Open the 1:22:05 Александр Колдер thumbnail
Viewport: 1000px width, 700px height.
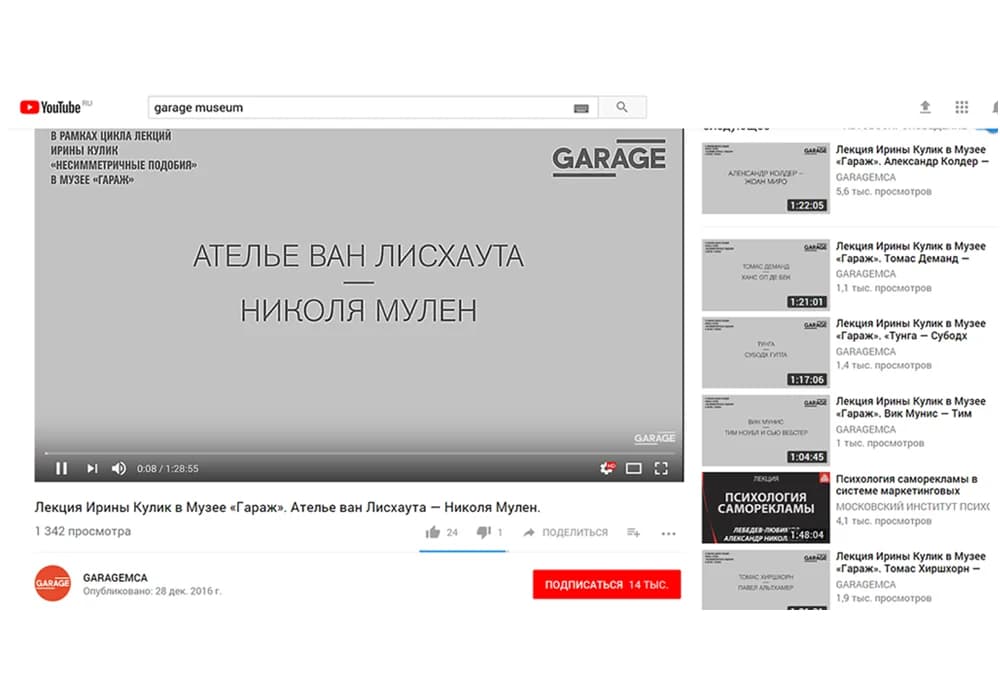coord(766,178)
